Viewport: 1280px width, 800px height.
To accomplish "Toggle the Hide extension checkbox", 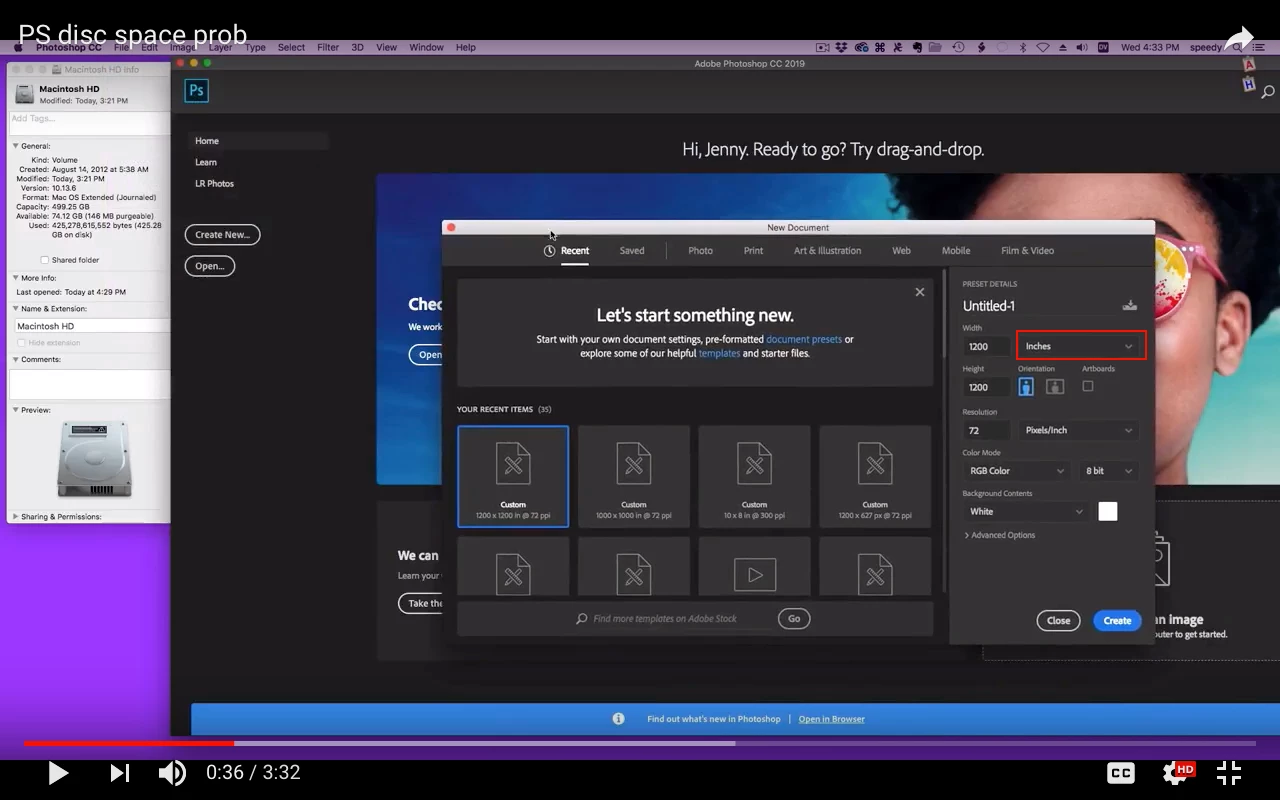I will pos(22,343).
